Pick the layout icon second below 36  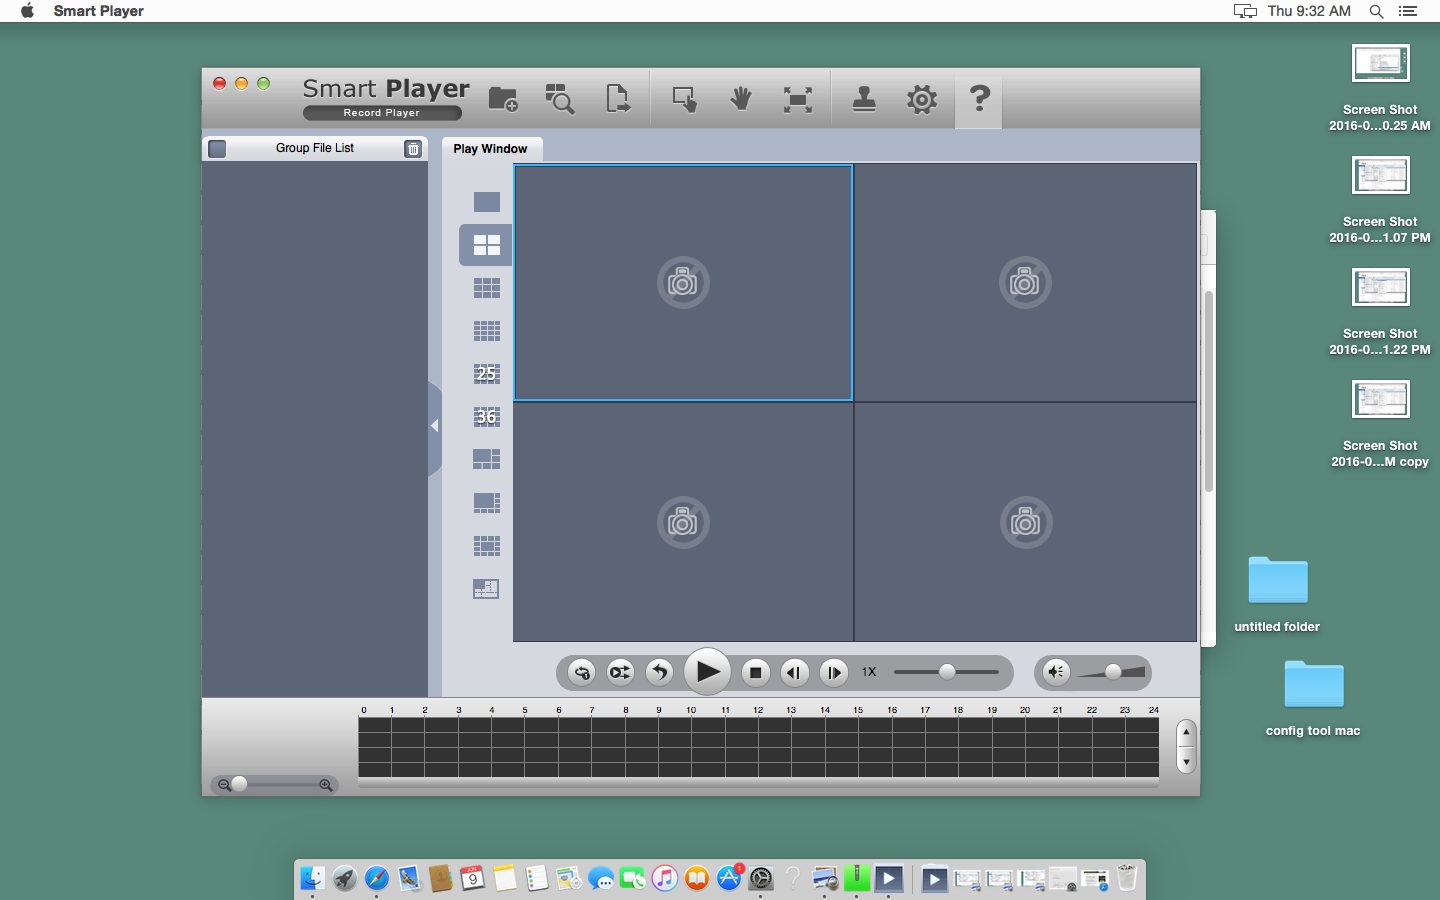click(487, 502)
